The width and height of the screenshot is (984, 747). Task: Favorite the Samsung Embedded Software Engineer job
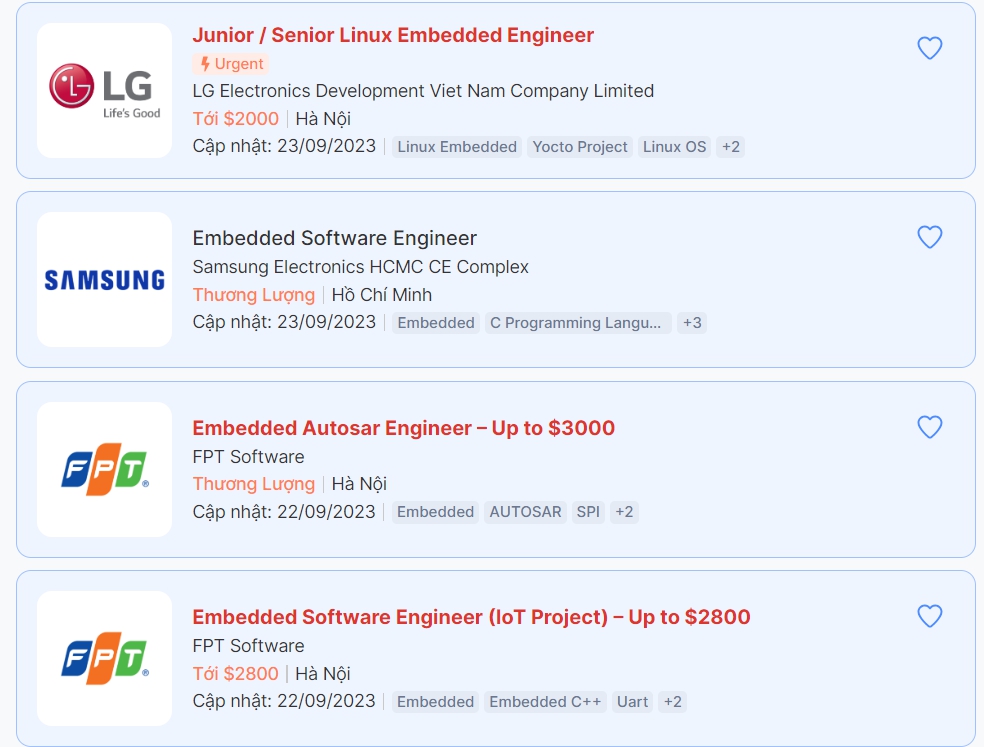[930, 237]
